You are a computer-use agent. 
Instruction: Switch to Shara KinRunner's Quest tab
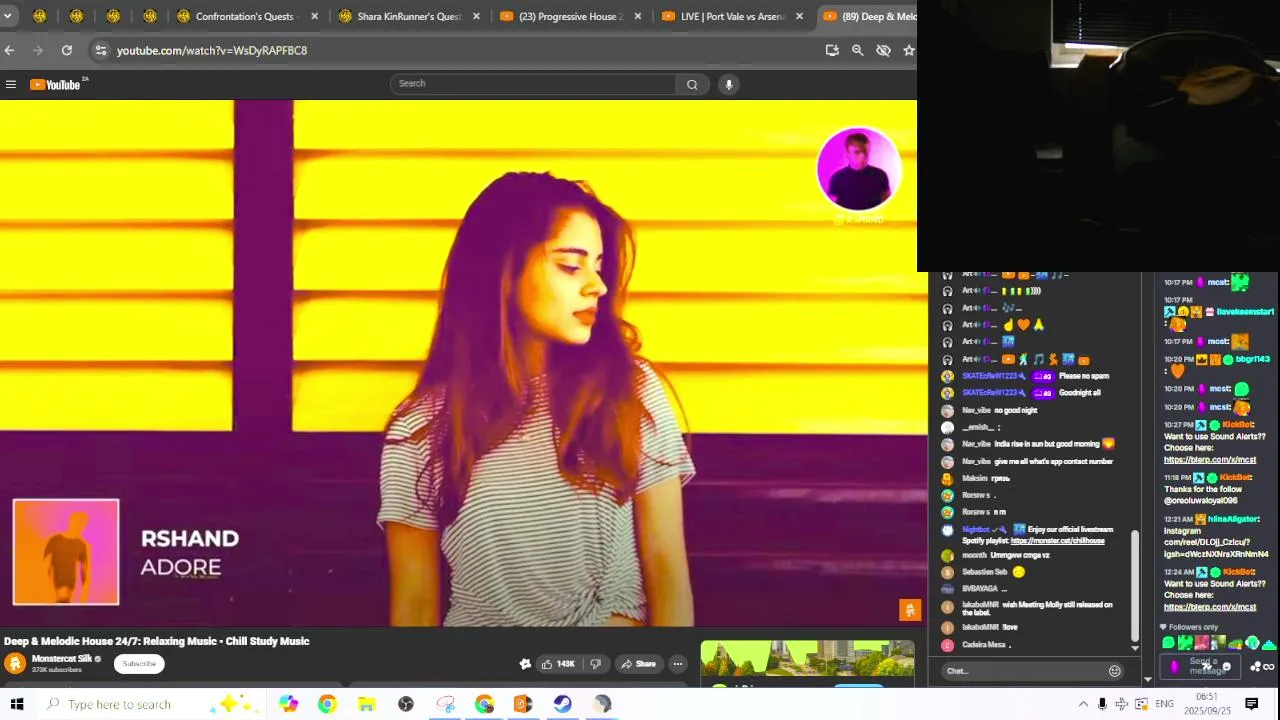[408, 16]
